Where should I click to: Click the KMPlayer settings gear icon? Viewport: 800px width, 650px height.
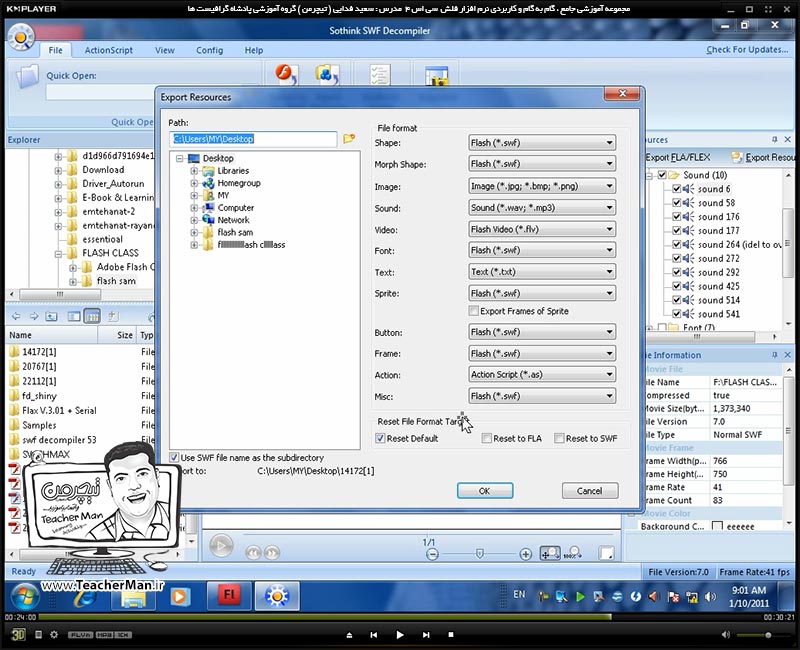(54, 635)
